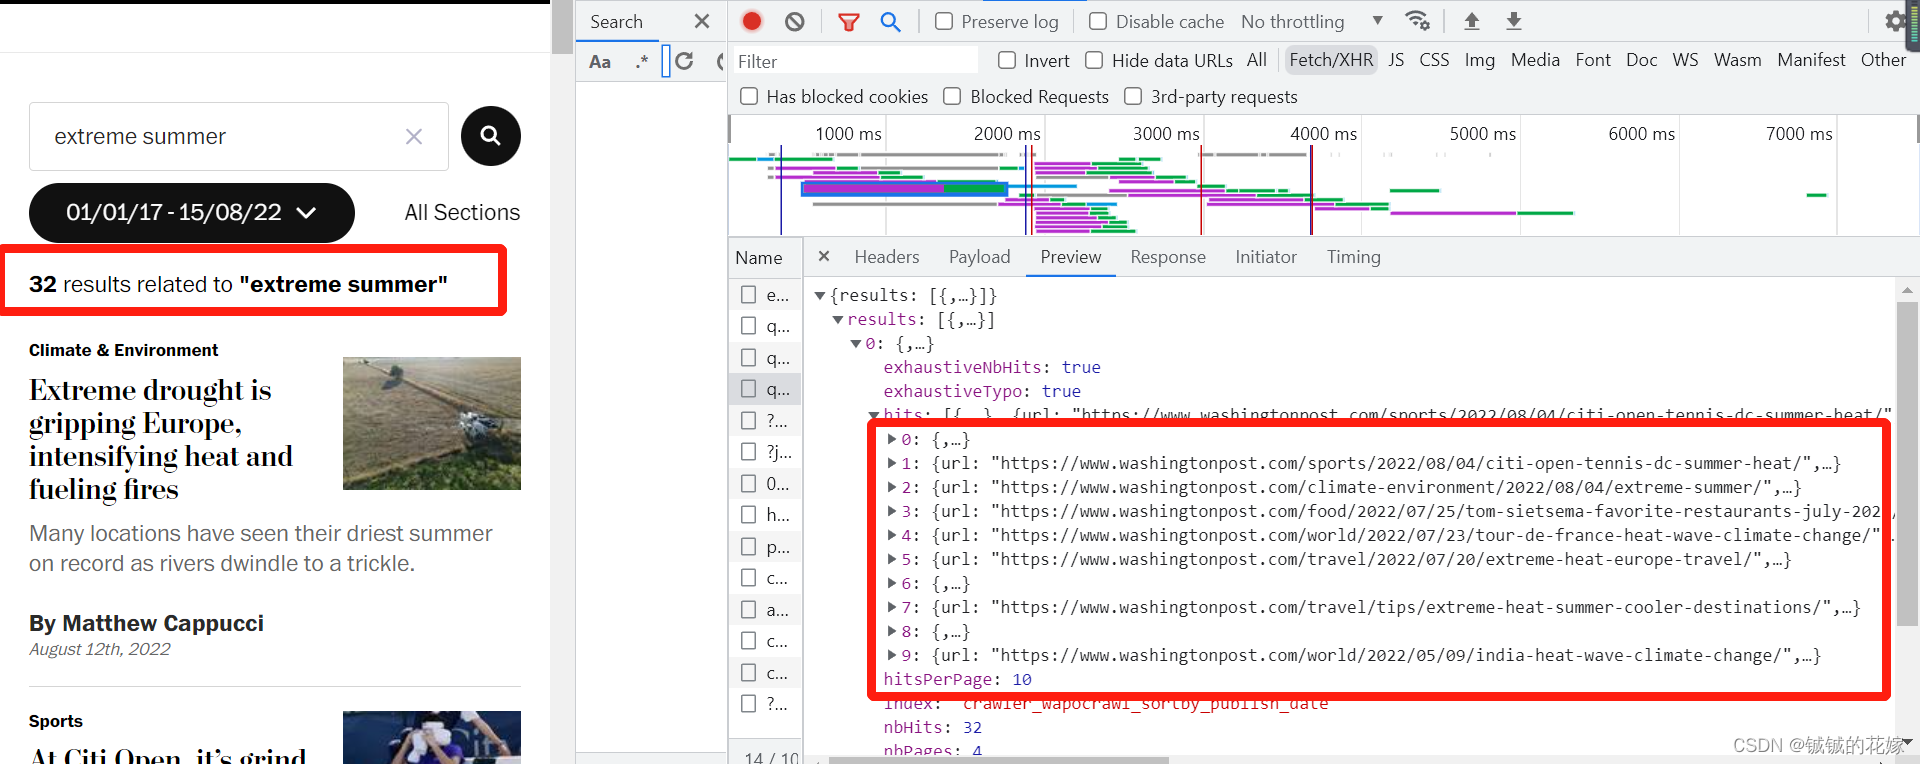The height and width of the screenshot is (764, 1920).
Task: Toggle the network filter funnel icon
Action: (848, 21)
